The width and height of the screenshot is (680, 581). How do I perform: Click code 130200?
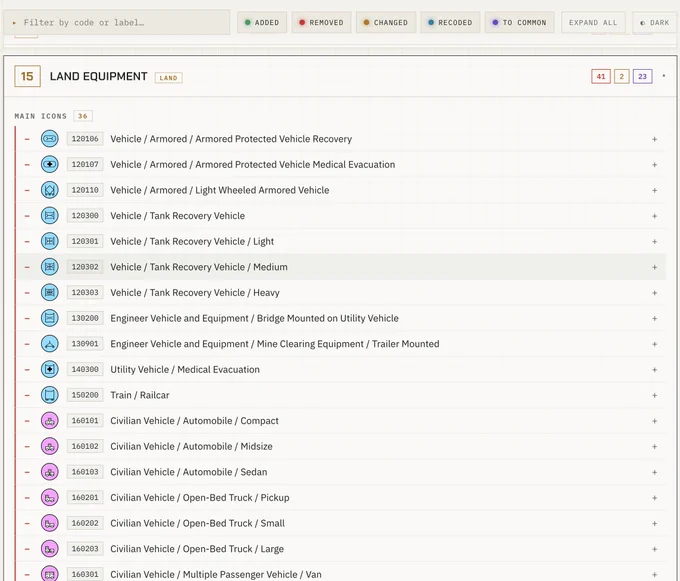[x=85, y=318]
